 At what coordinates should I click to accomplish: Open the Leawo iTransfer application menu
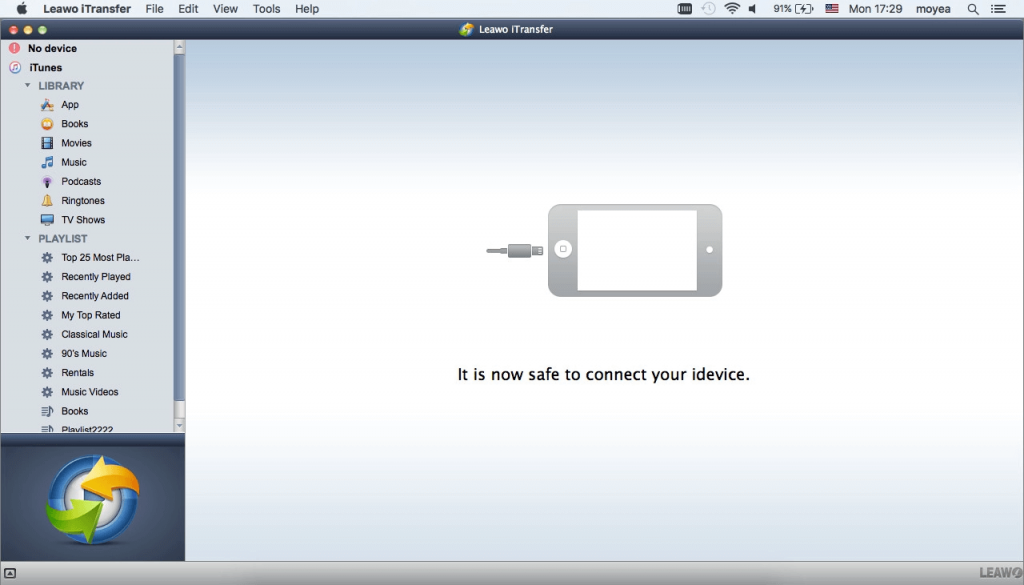87,9
